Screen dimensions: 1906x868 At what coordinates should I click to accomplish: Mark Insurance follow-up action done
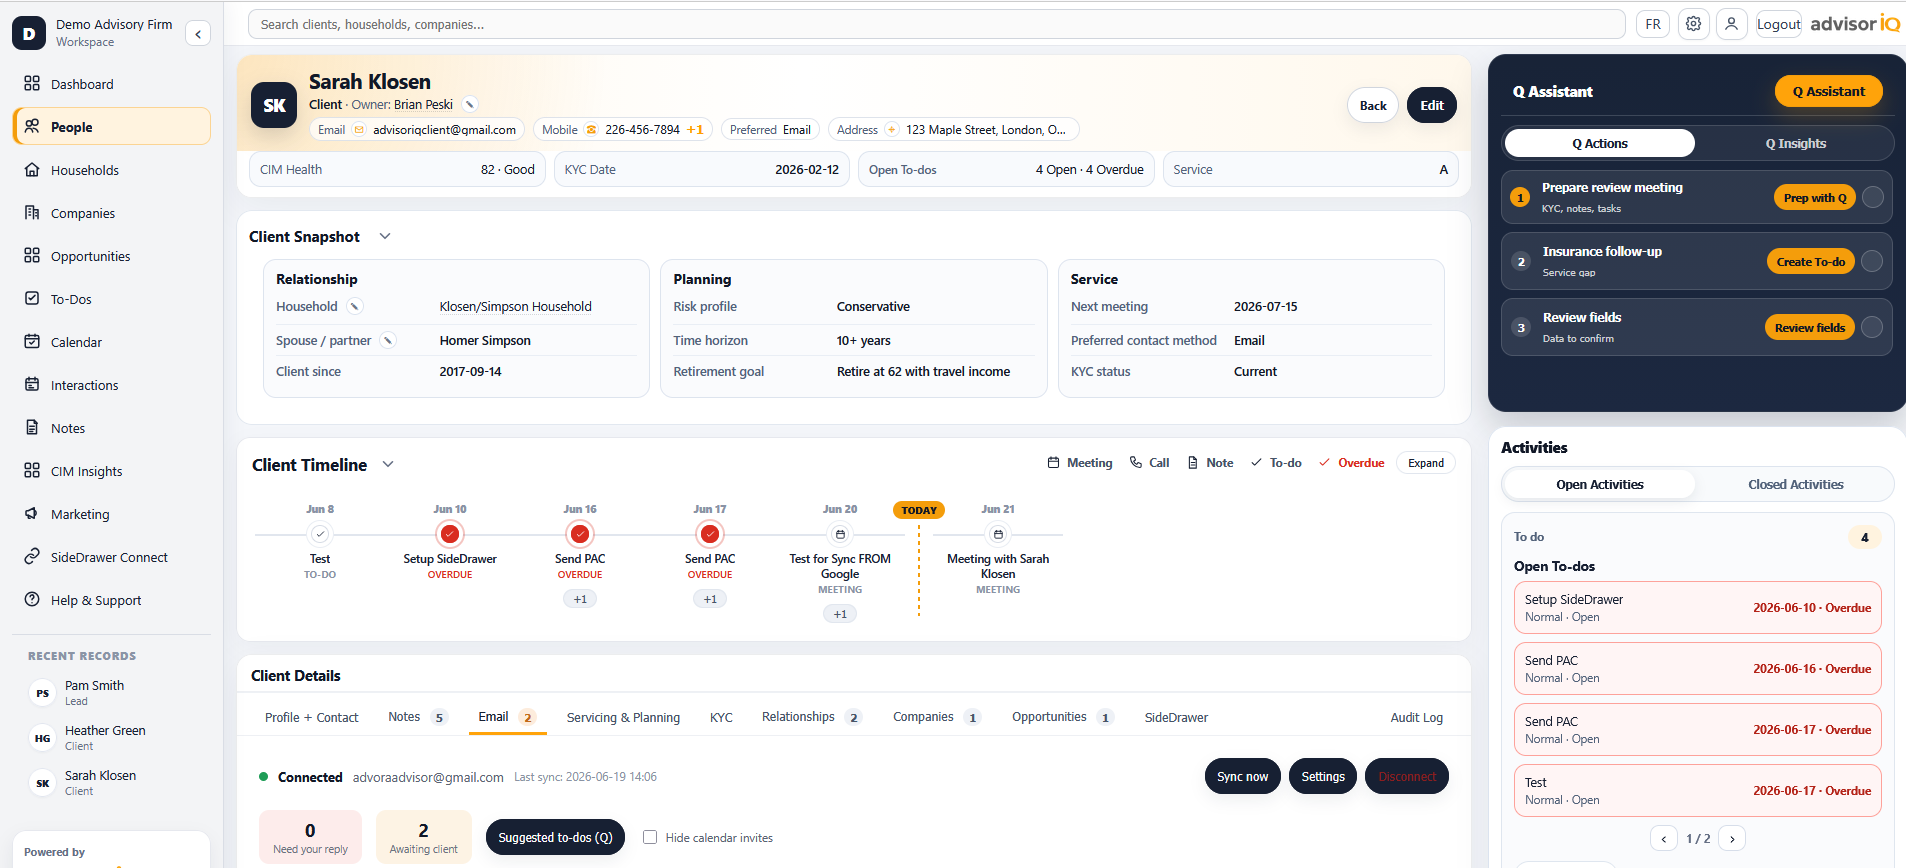[1872, 261]
